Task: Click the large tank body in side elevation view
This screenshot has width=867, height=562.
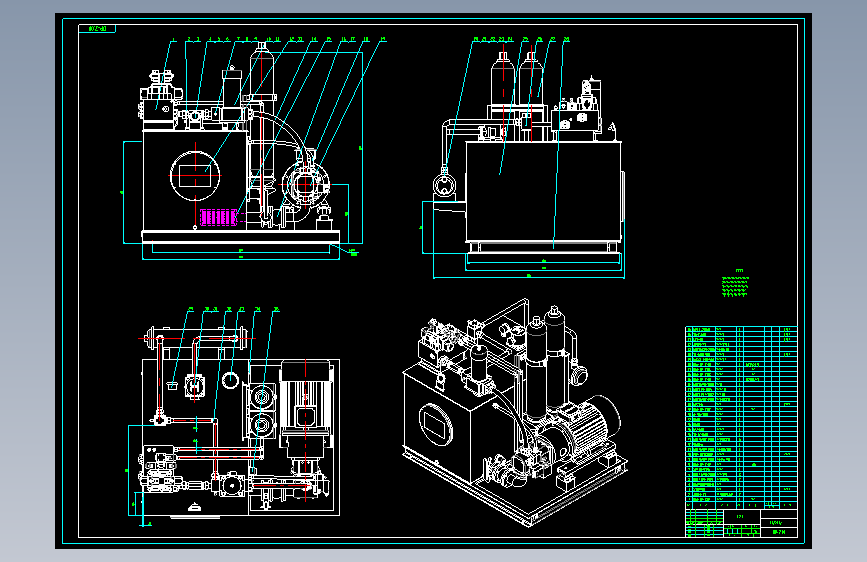Action: tap(544, 191)
